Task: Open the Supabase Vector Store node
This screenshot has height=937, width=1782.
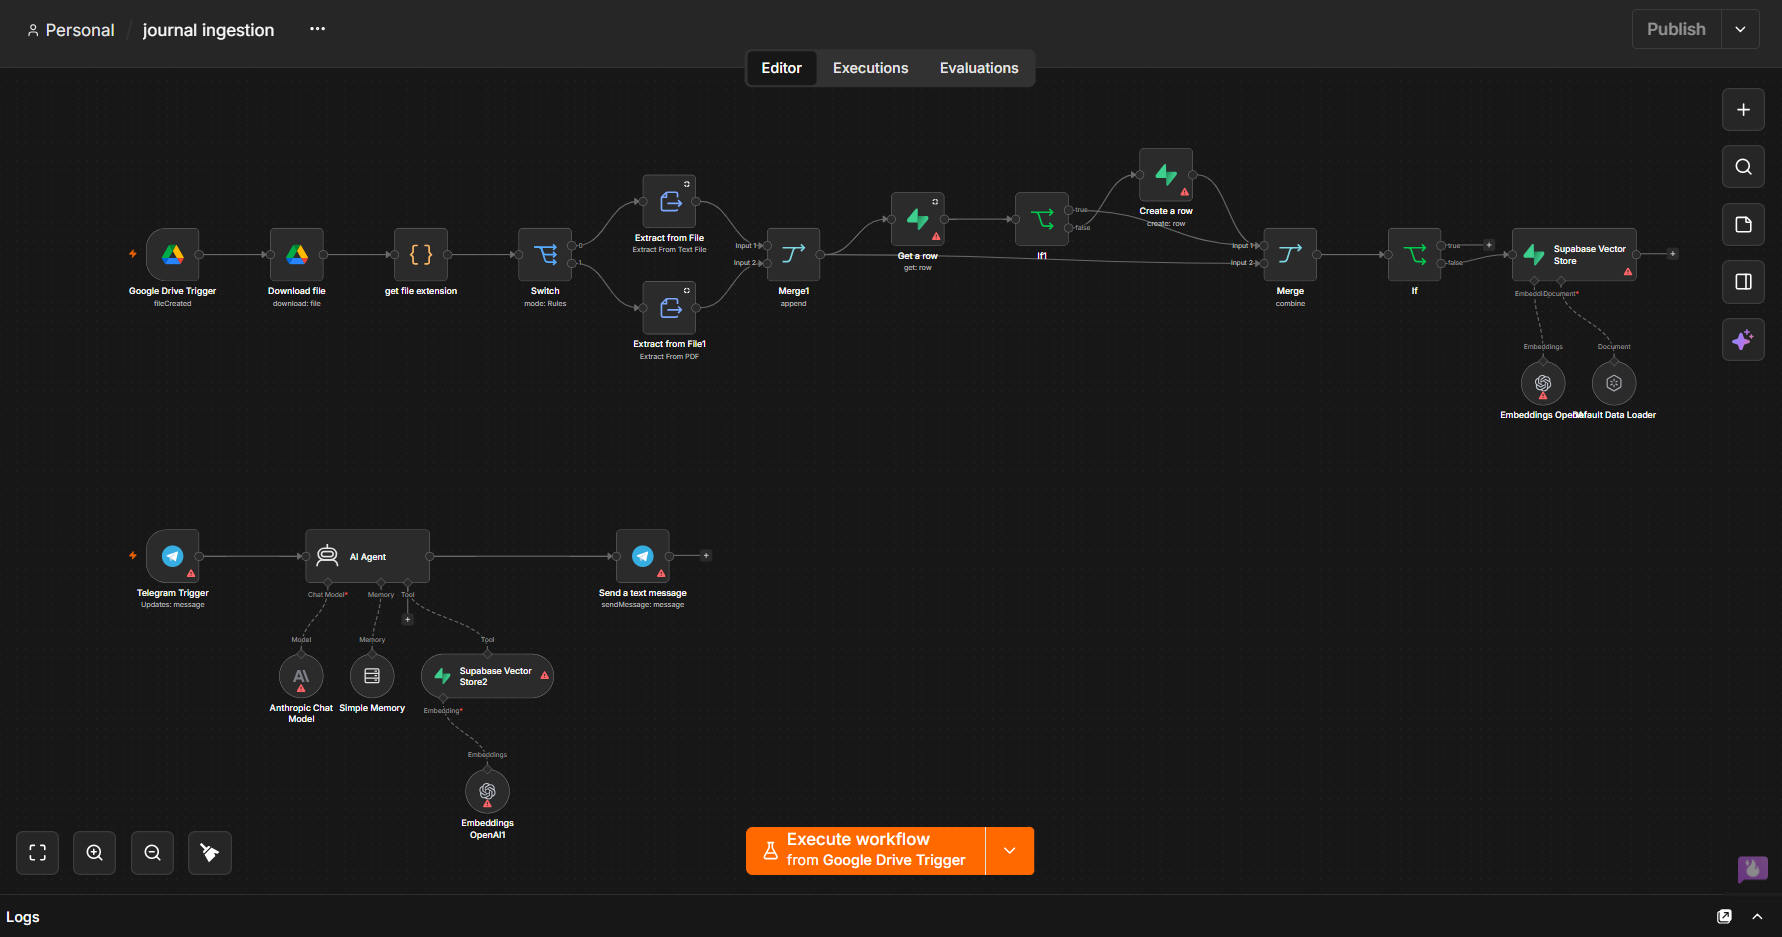Action: pyautogui.click(x=1574, y=255)
